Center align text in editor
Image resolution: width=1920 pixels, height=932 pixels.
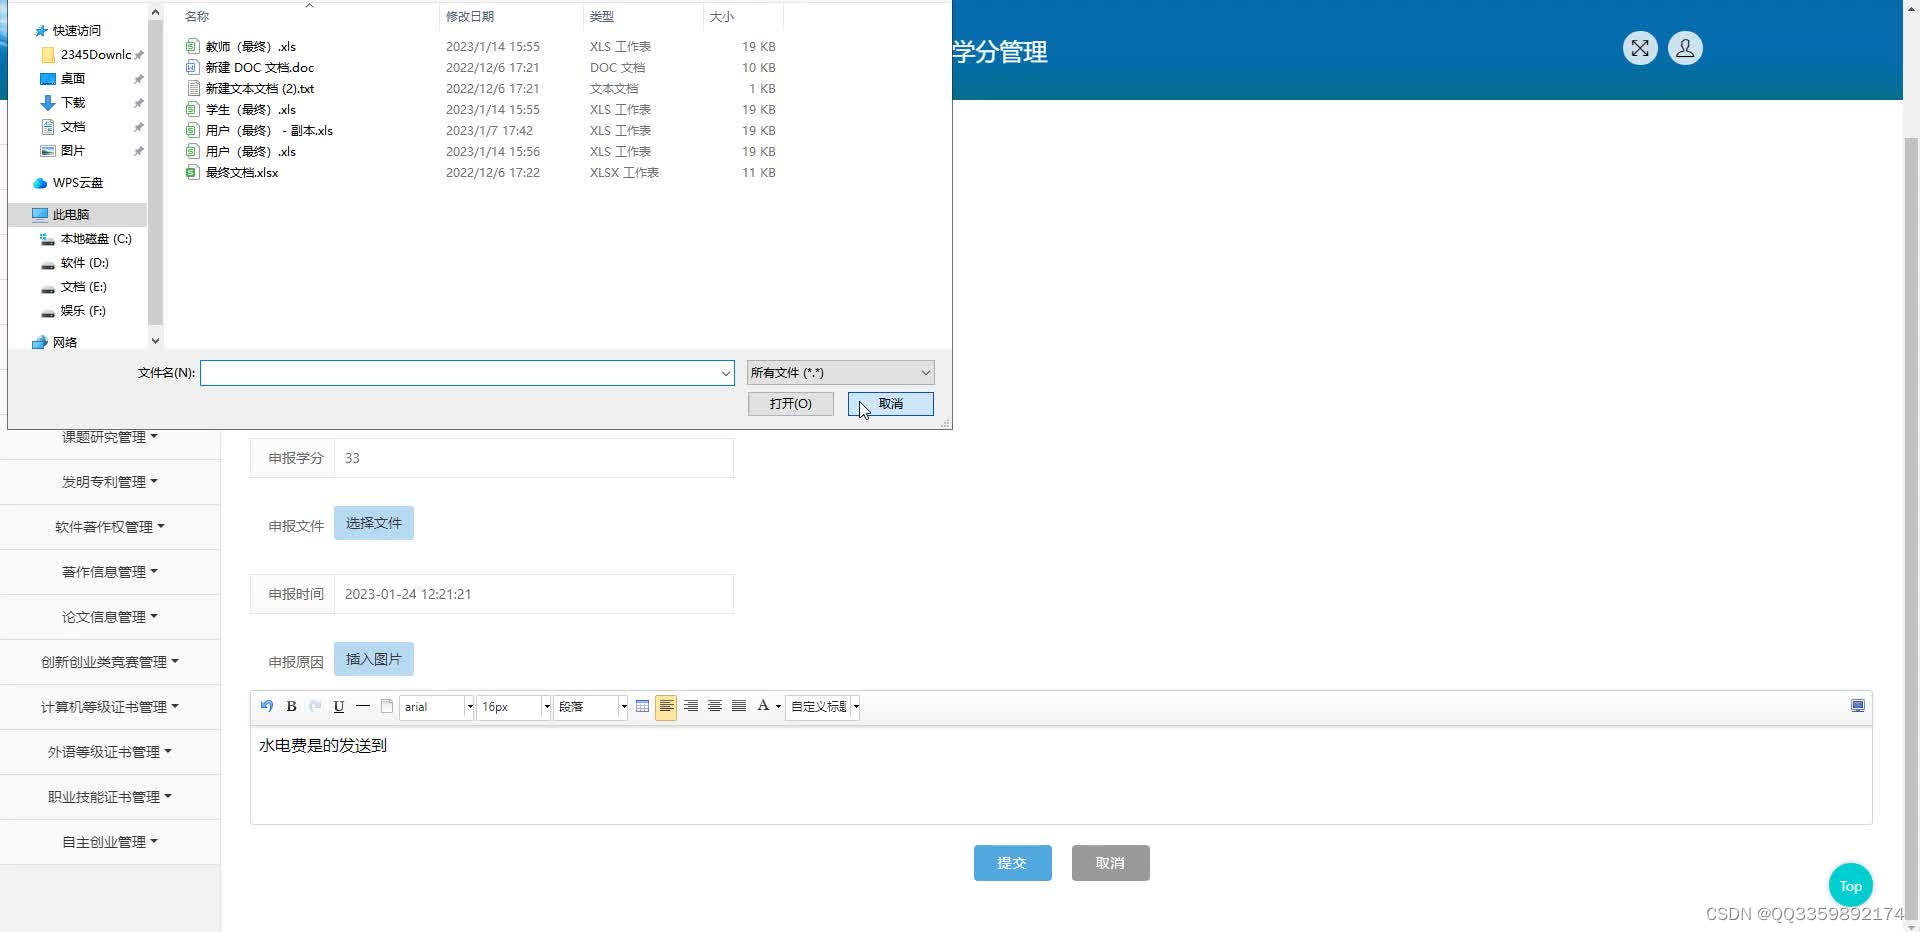[x=715, y=706]
